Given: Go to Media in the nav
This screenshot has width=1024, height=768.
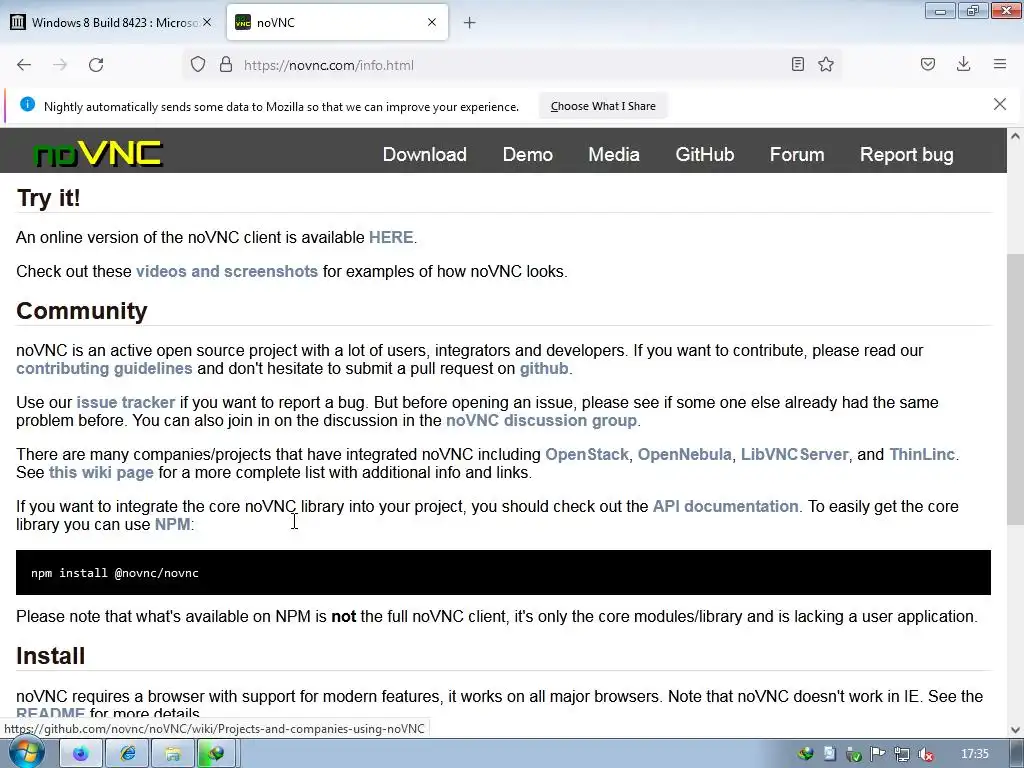Looking at the screenshot, I should click(x=614, y=154).
